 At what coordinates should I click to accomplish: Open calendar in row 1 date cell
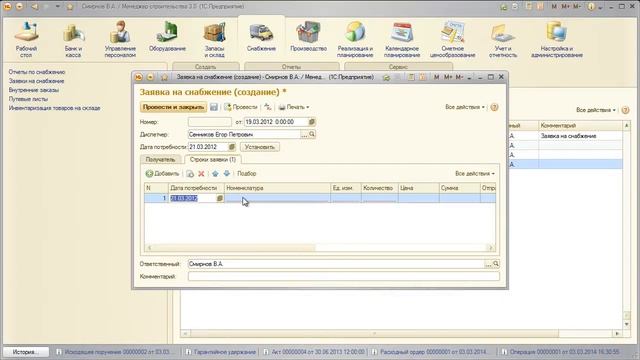[220, 198]
